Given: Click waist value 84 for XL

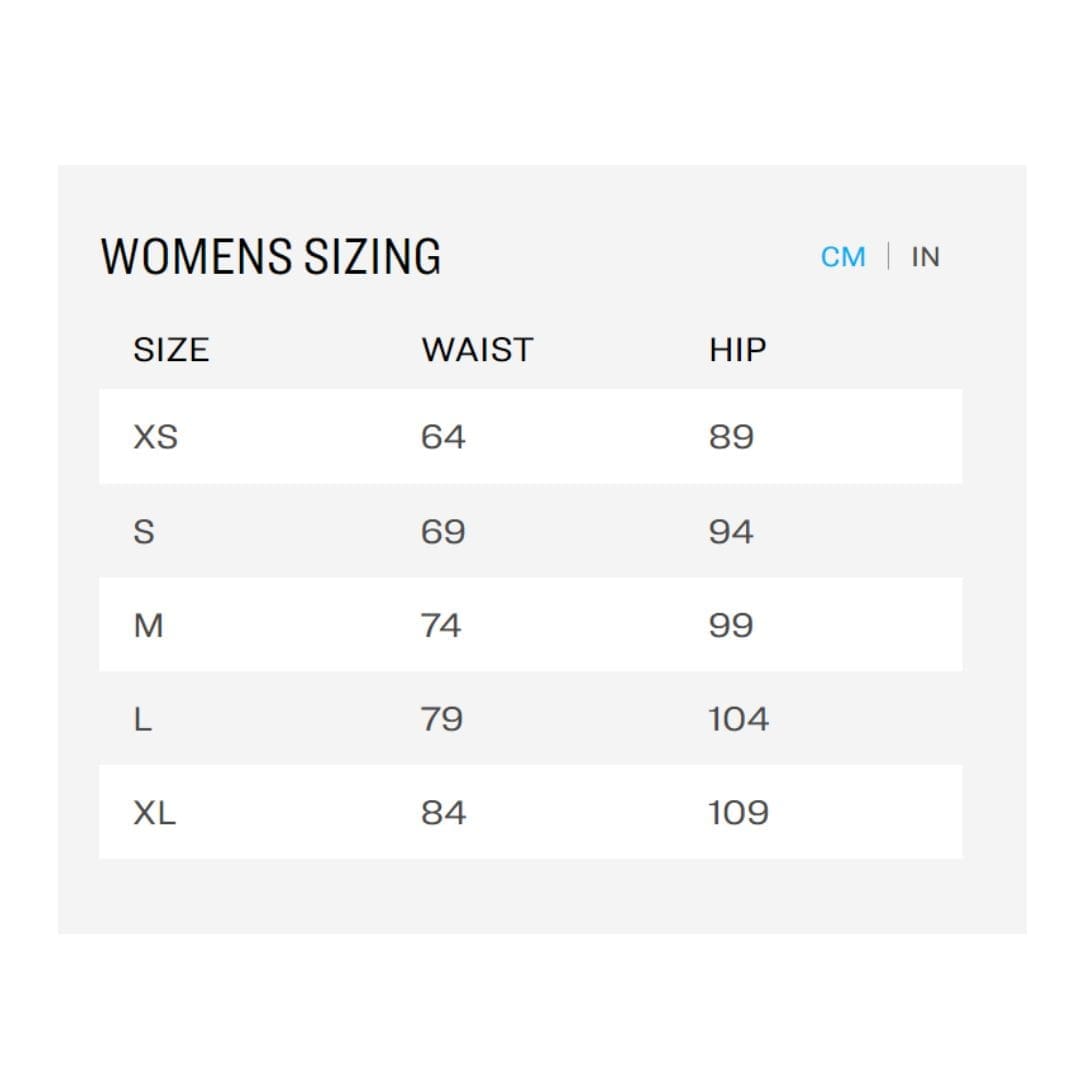Looking at the screenshot, I should click(x=444, y=813).
